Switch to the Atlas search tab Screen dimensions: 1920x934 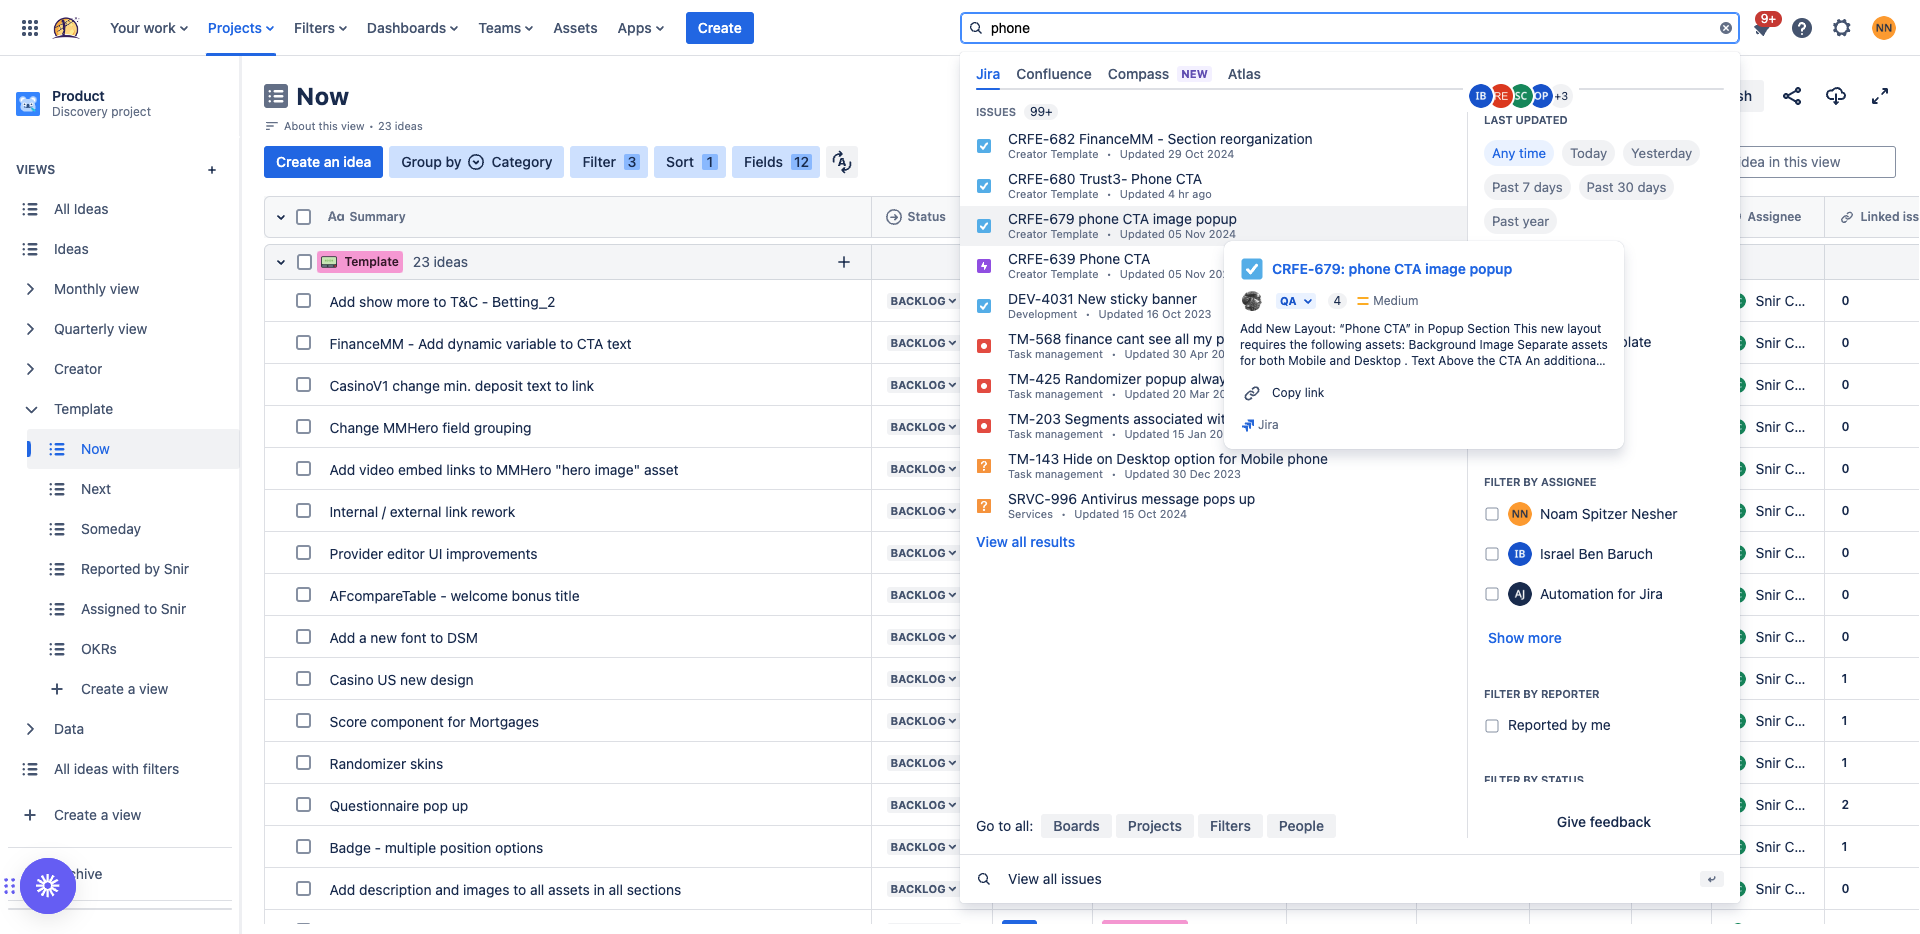click(x=1244, y=74)
